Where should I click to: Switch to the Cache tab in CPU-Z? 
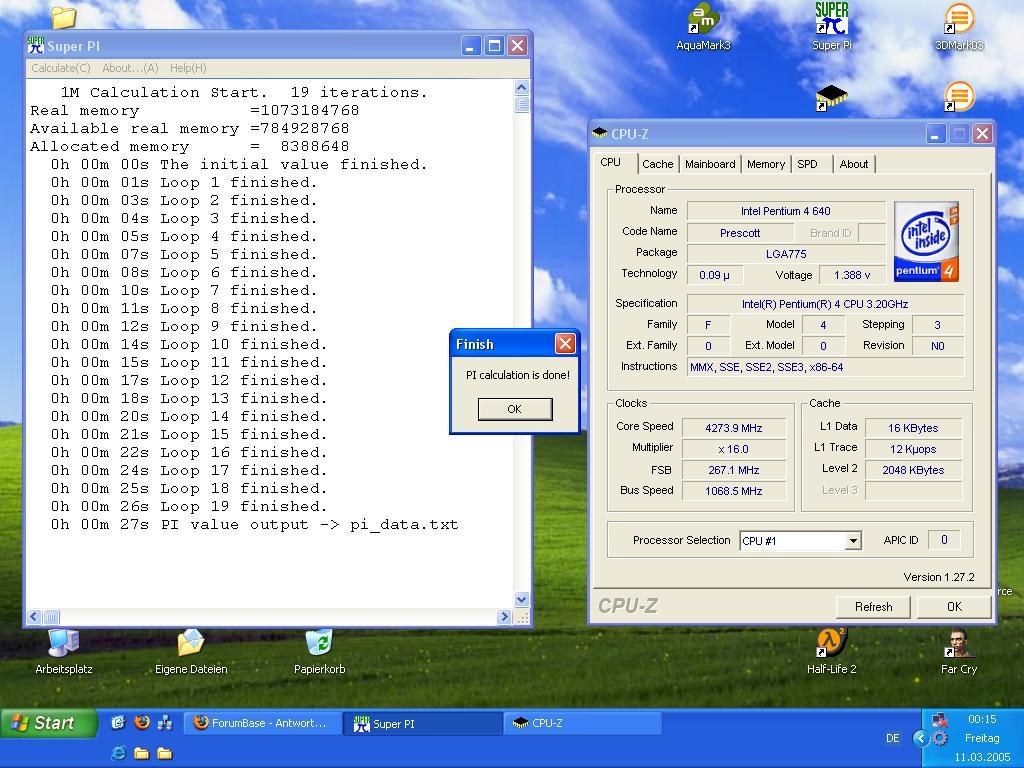click(658, 164)
